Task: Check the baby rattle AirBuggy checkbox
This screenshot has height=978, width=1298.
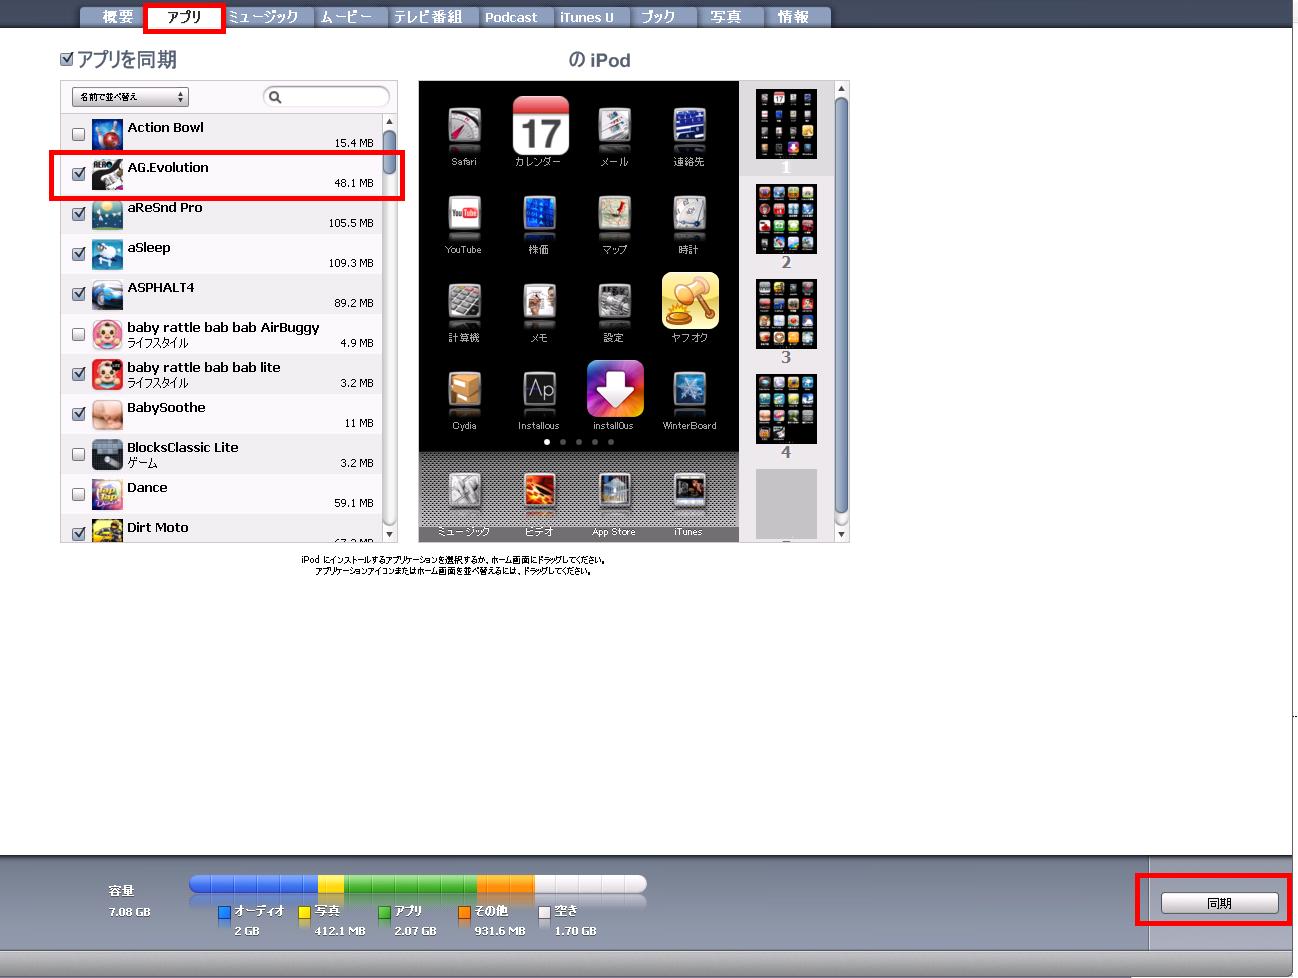Action: (x=79, y=334)
